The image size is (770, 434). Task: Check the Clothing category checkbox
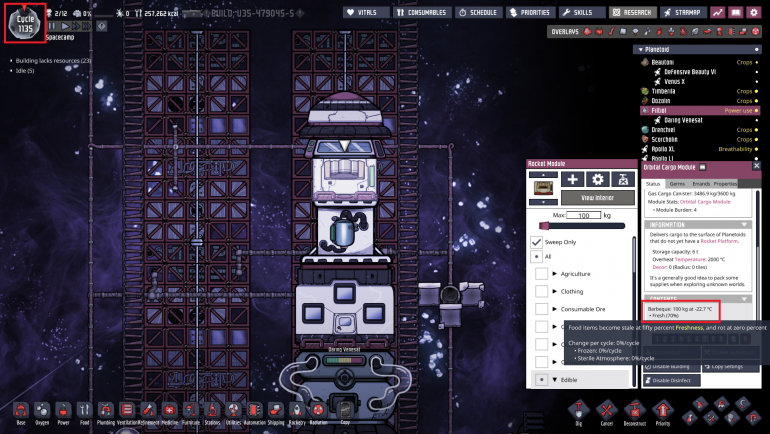541,291
